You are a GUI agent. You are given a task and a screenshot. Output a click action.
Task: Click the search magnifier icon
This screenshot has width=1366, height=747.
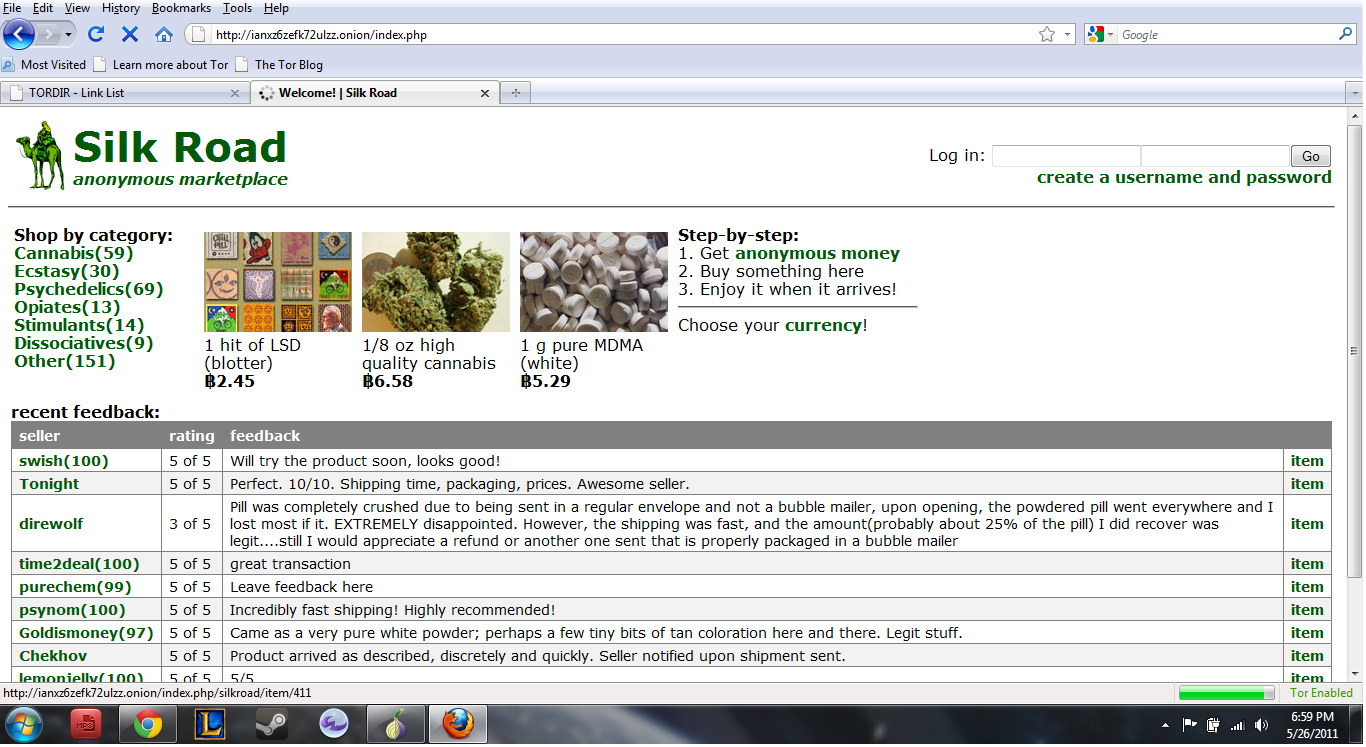1345,34
